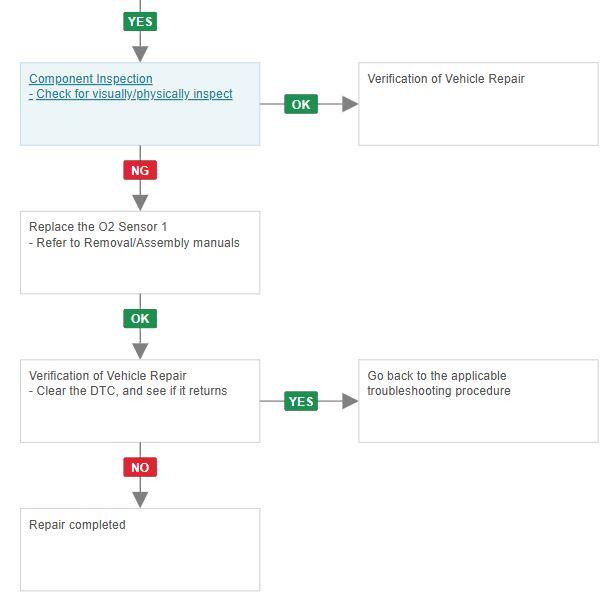Click the arrowhead pointing at the Go back box
The width and height of the screenshot is (607, 598).
coord(349,401)
